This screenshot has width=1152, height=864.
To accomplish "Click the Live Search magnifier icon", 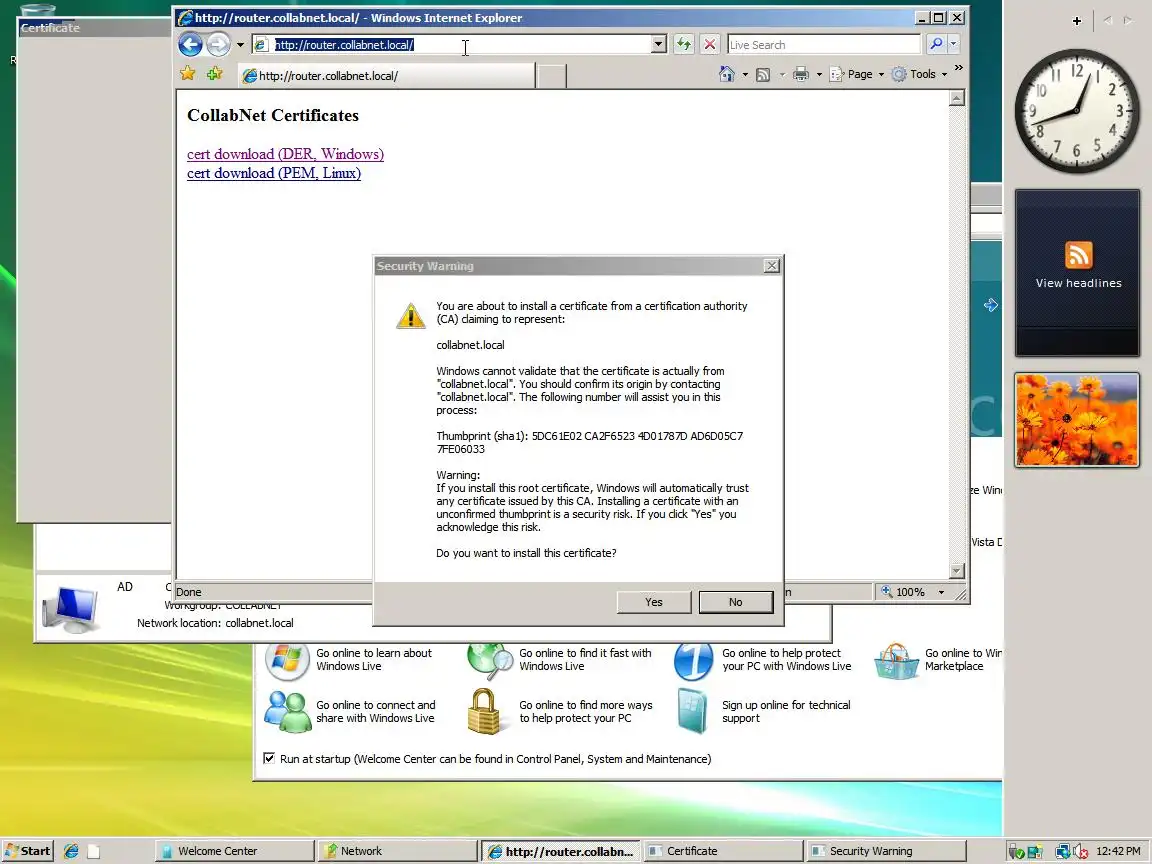I will (935, 44).
